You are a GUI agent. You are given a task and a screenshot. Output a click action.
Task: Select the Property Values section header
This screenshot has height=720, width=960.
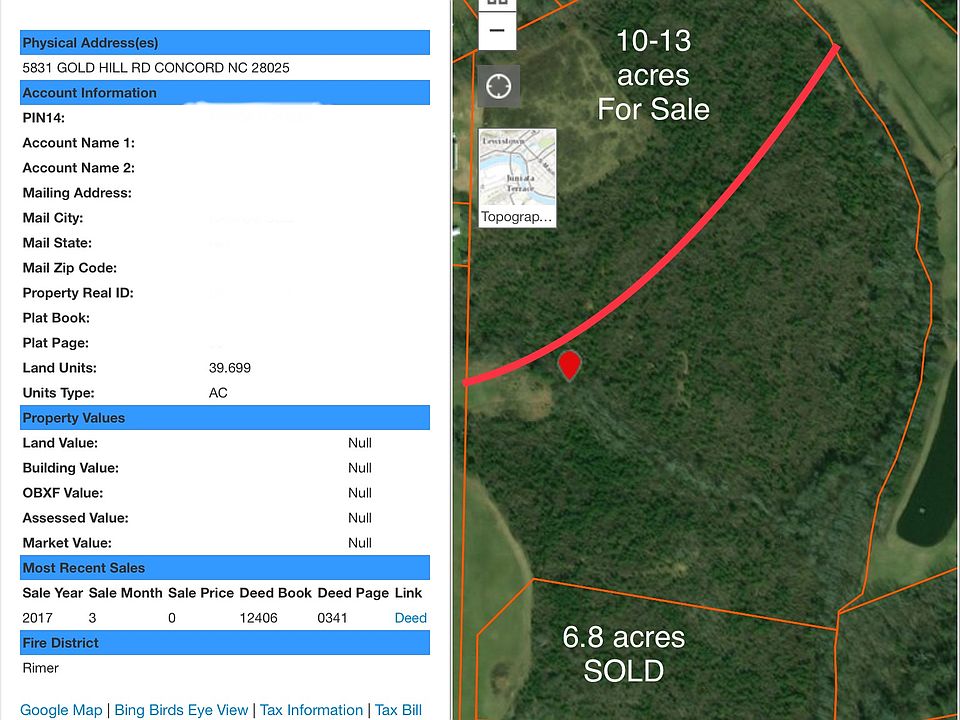73,418
